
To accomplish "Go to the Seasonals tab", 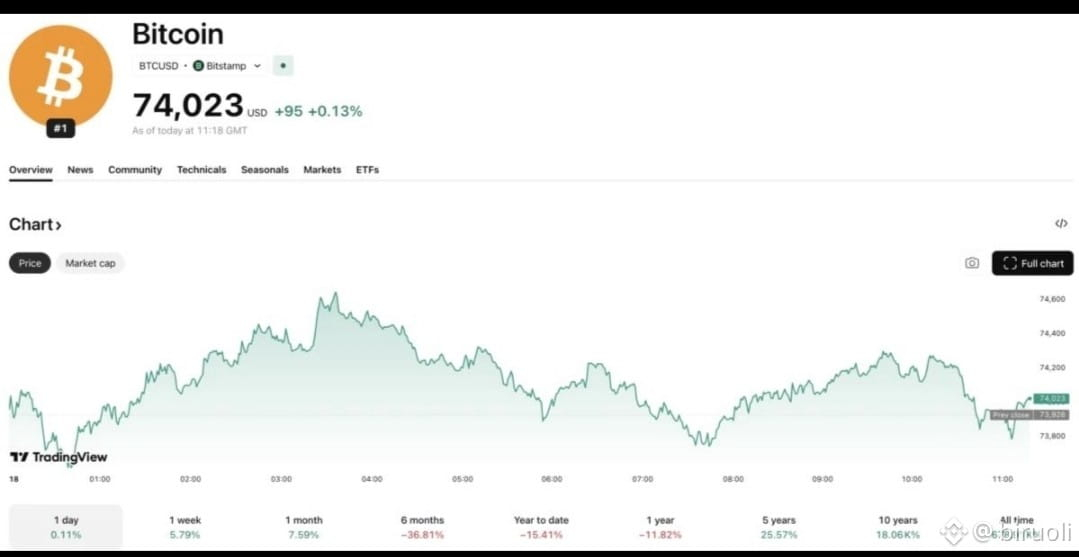I will coord(265,169).
